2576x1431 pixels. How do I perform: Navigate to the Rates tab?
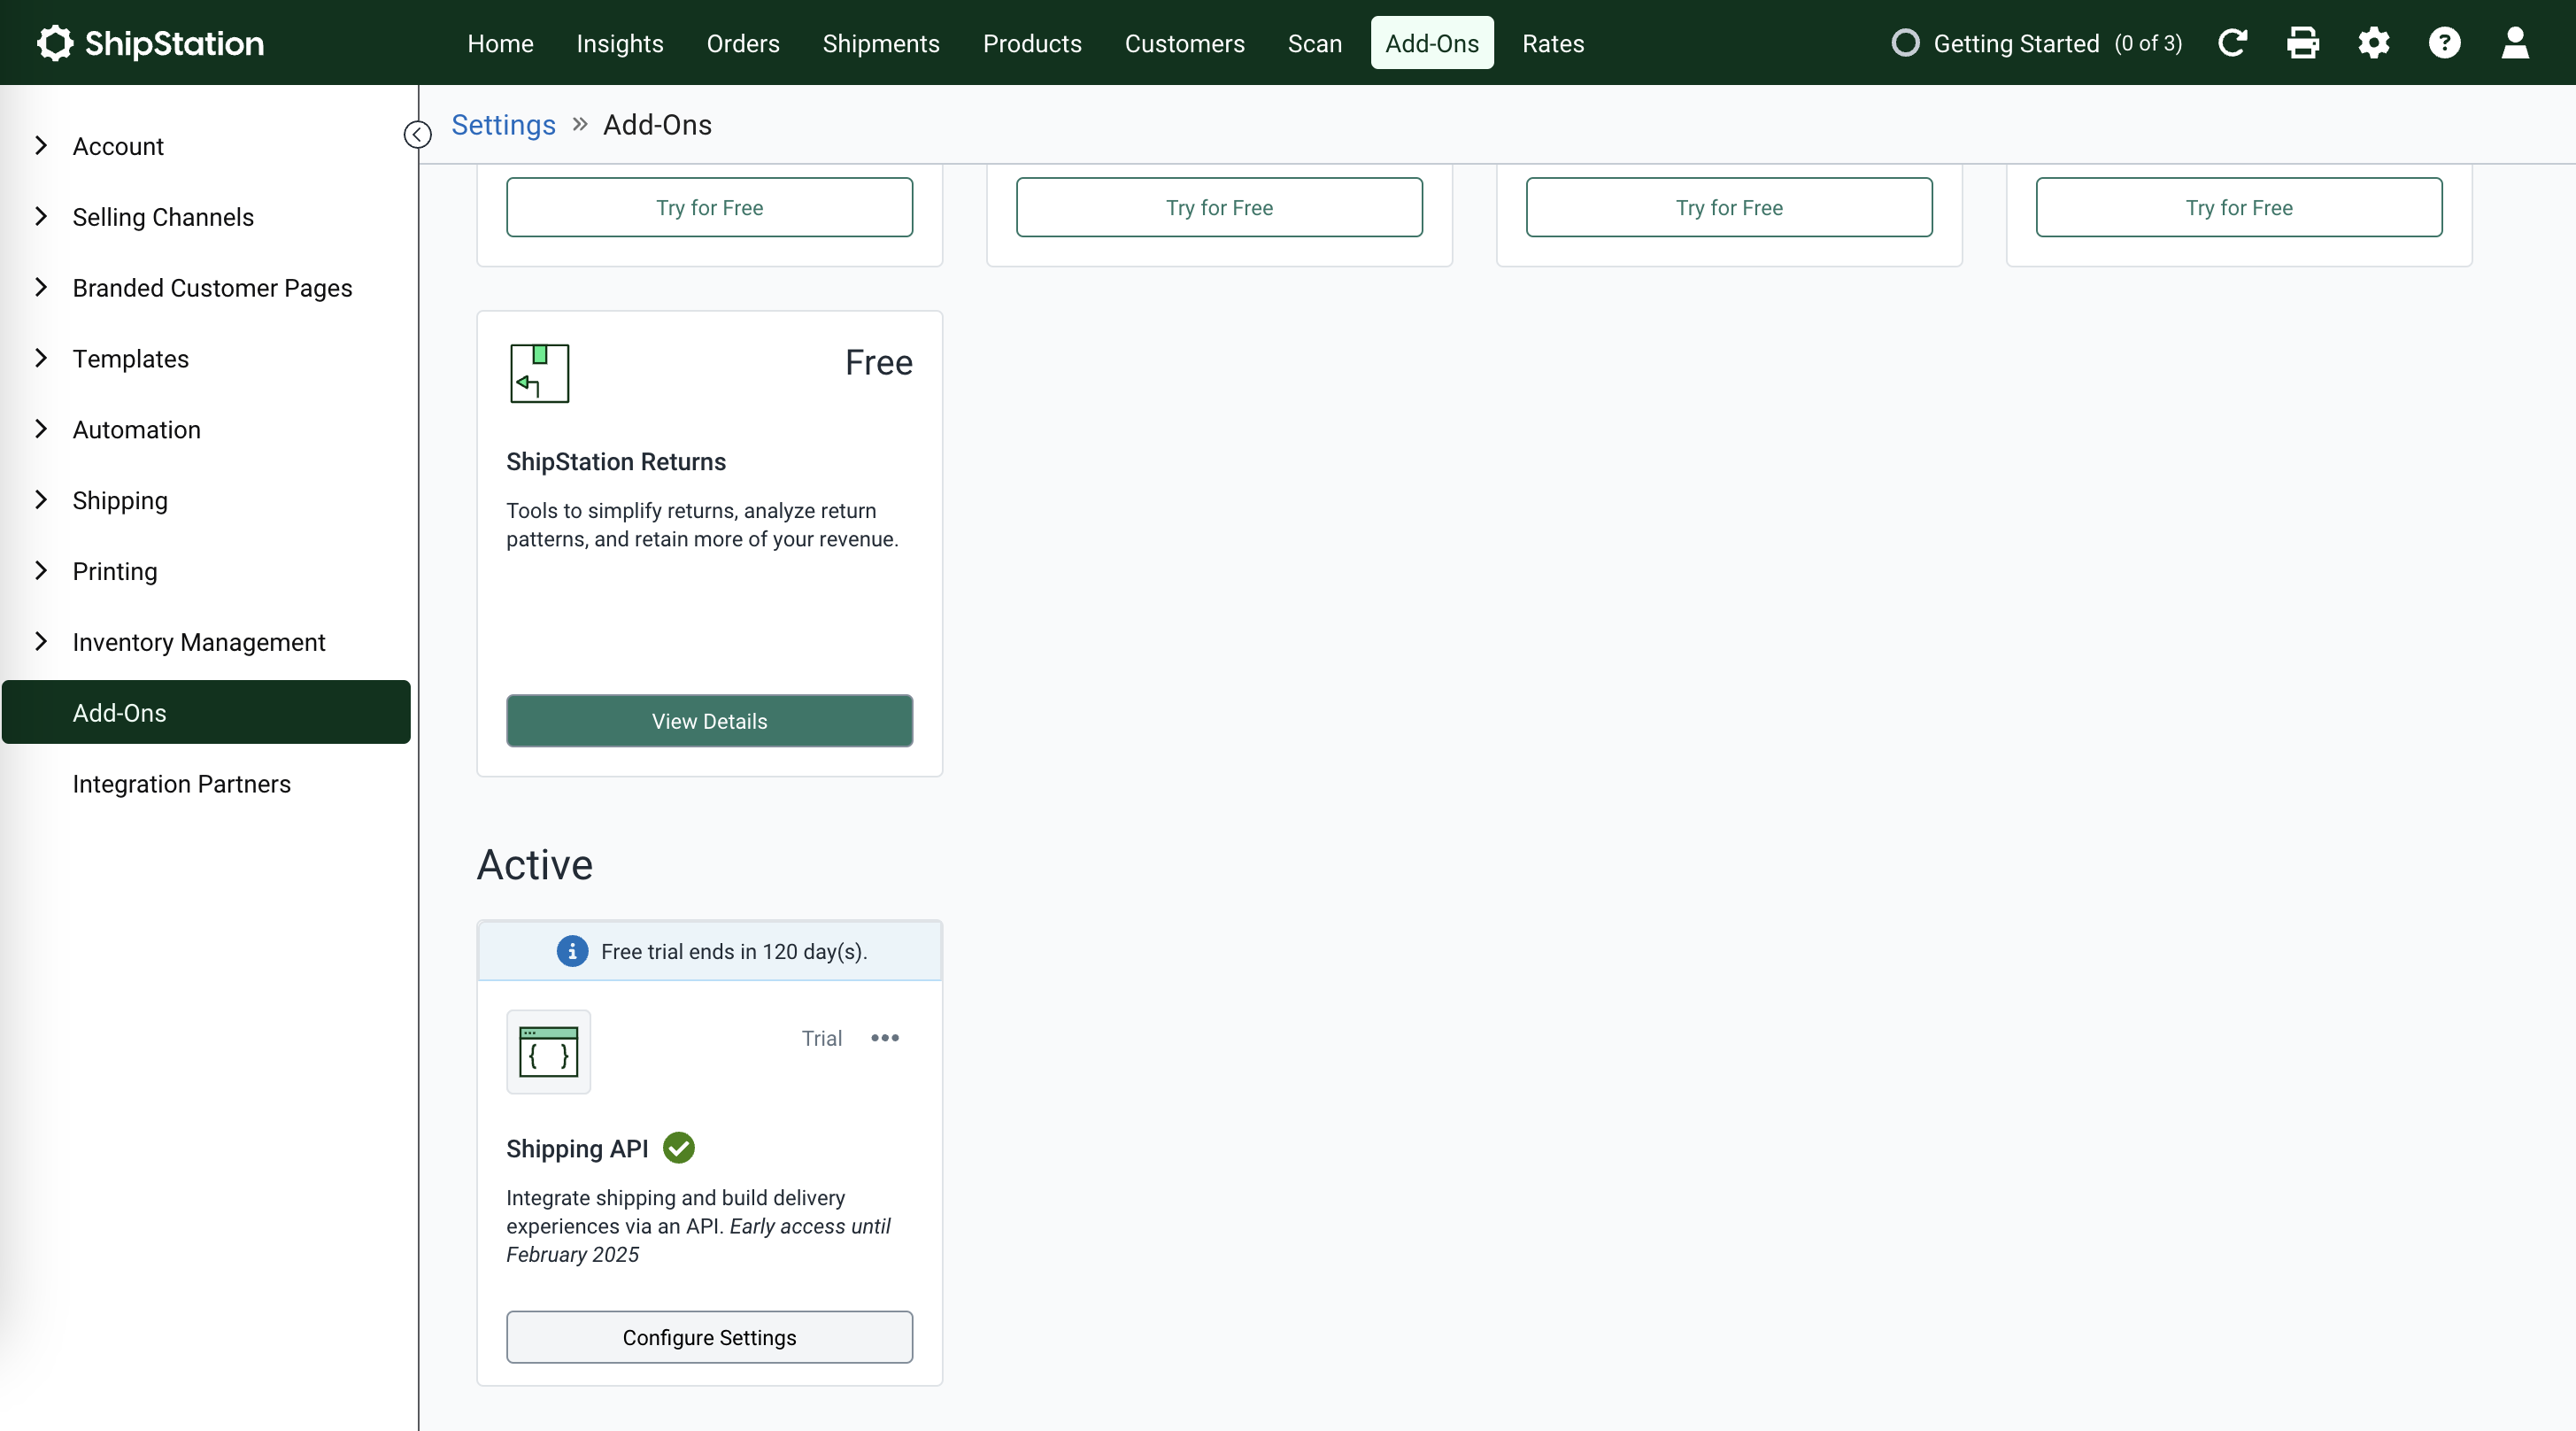pyautogui.click(x=1552, y=43)
